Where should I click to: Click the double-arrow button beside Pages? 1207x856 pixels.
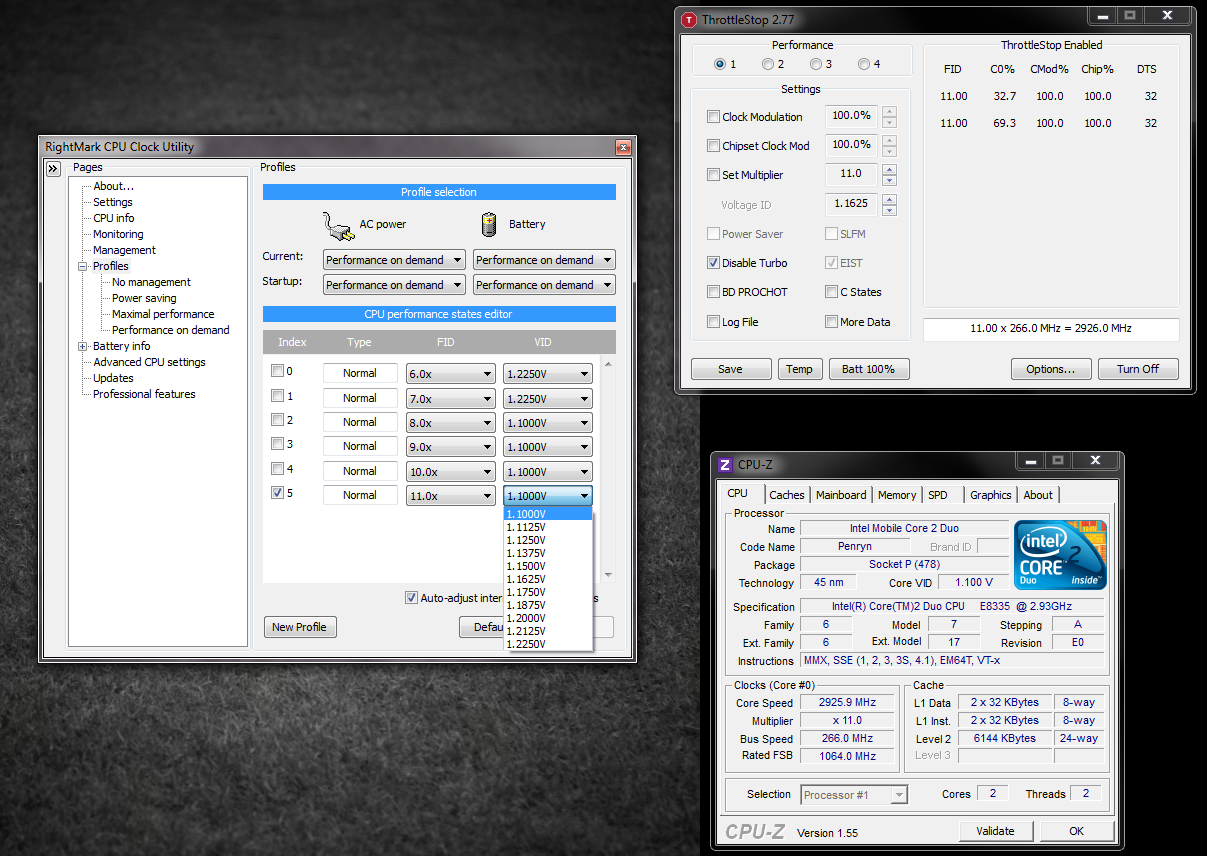[53, 169]
